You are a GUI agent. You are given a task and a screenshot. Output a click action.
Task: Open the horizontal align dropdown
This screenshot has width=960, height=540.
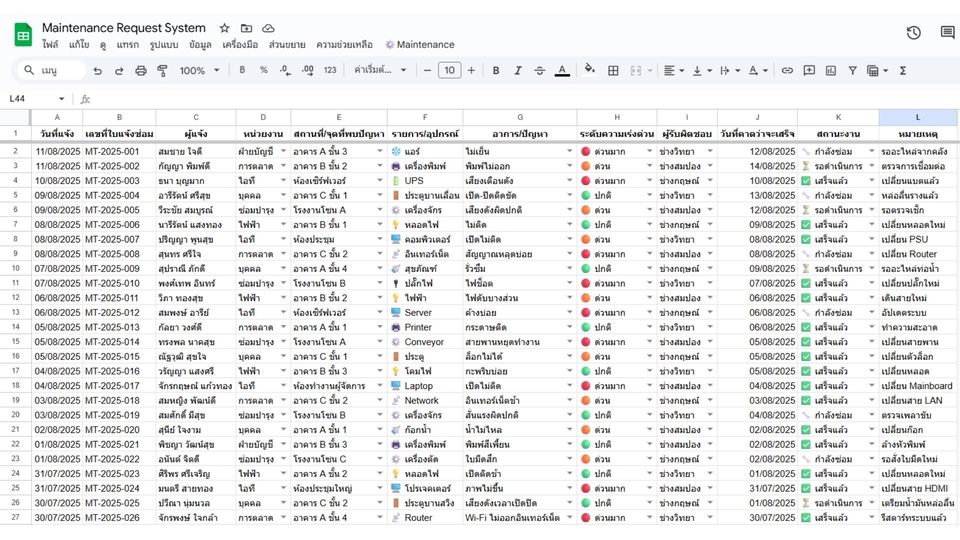coord(674,70)
